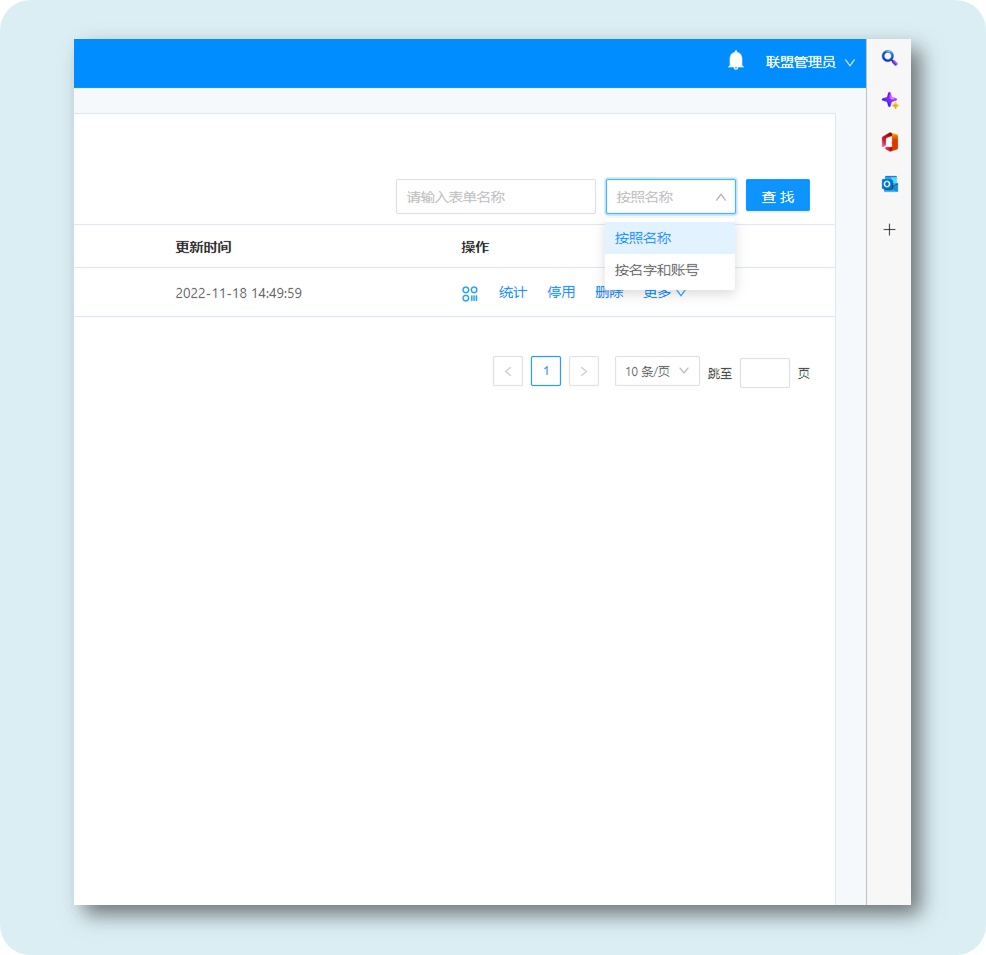The width and height of the screenshot is (986, 955).
Task: Select page 1 in pagination
Action: point(546,371)
